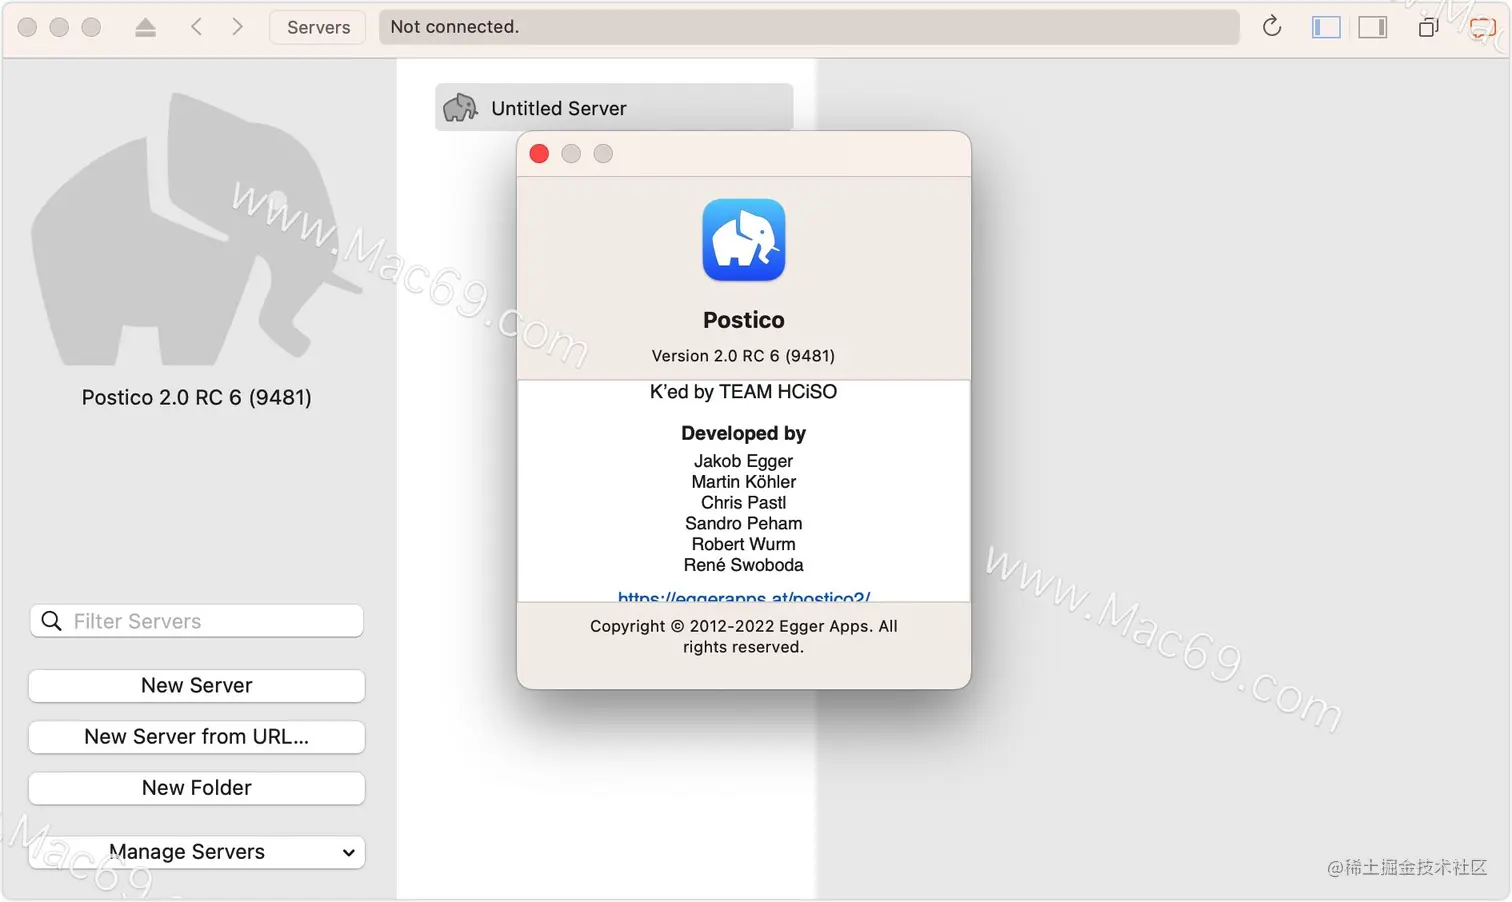The image size is (1512, 902).
Task: Click 'Sandro Peham' in the credits
Action: (x=744, y=524)
